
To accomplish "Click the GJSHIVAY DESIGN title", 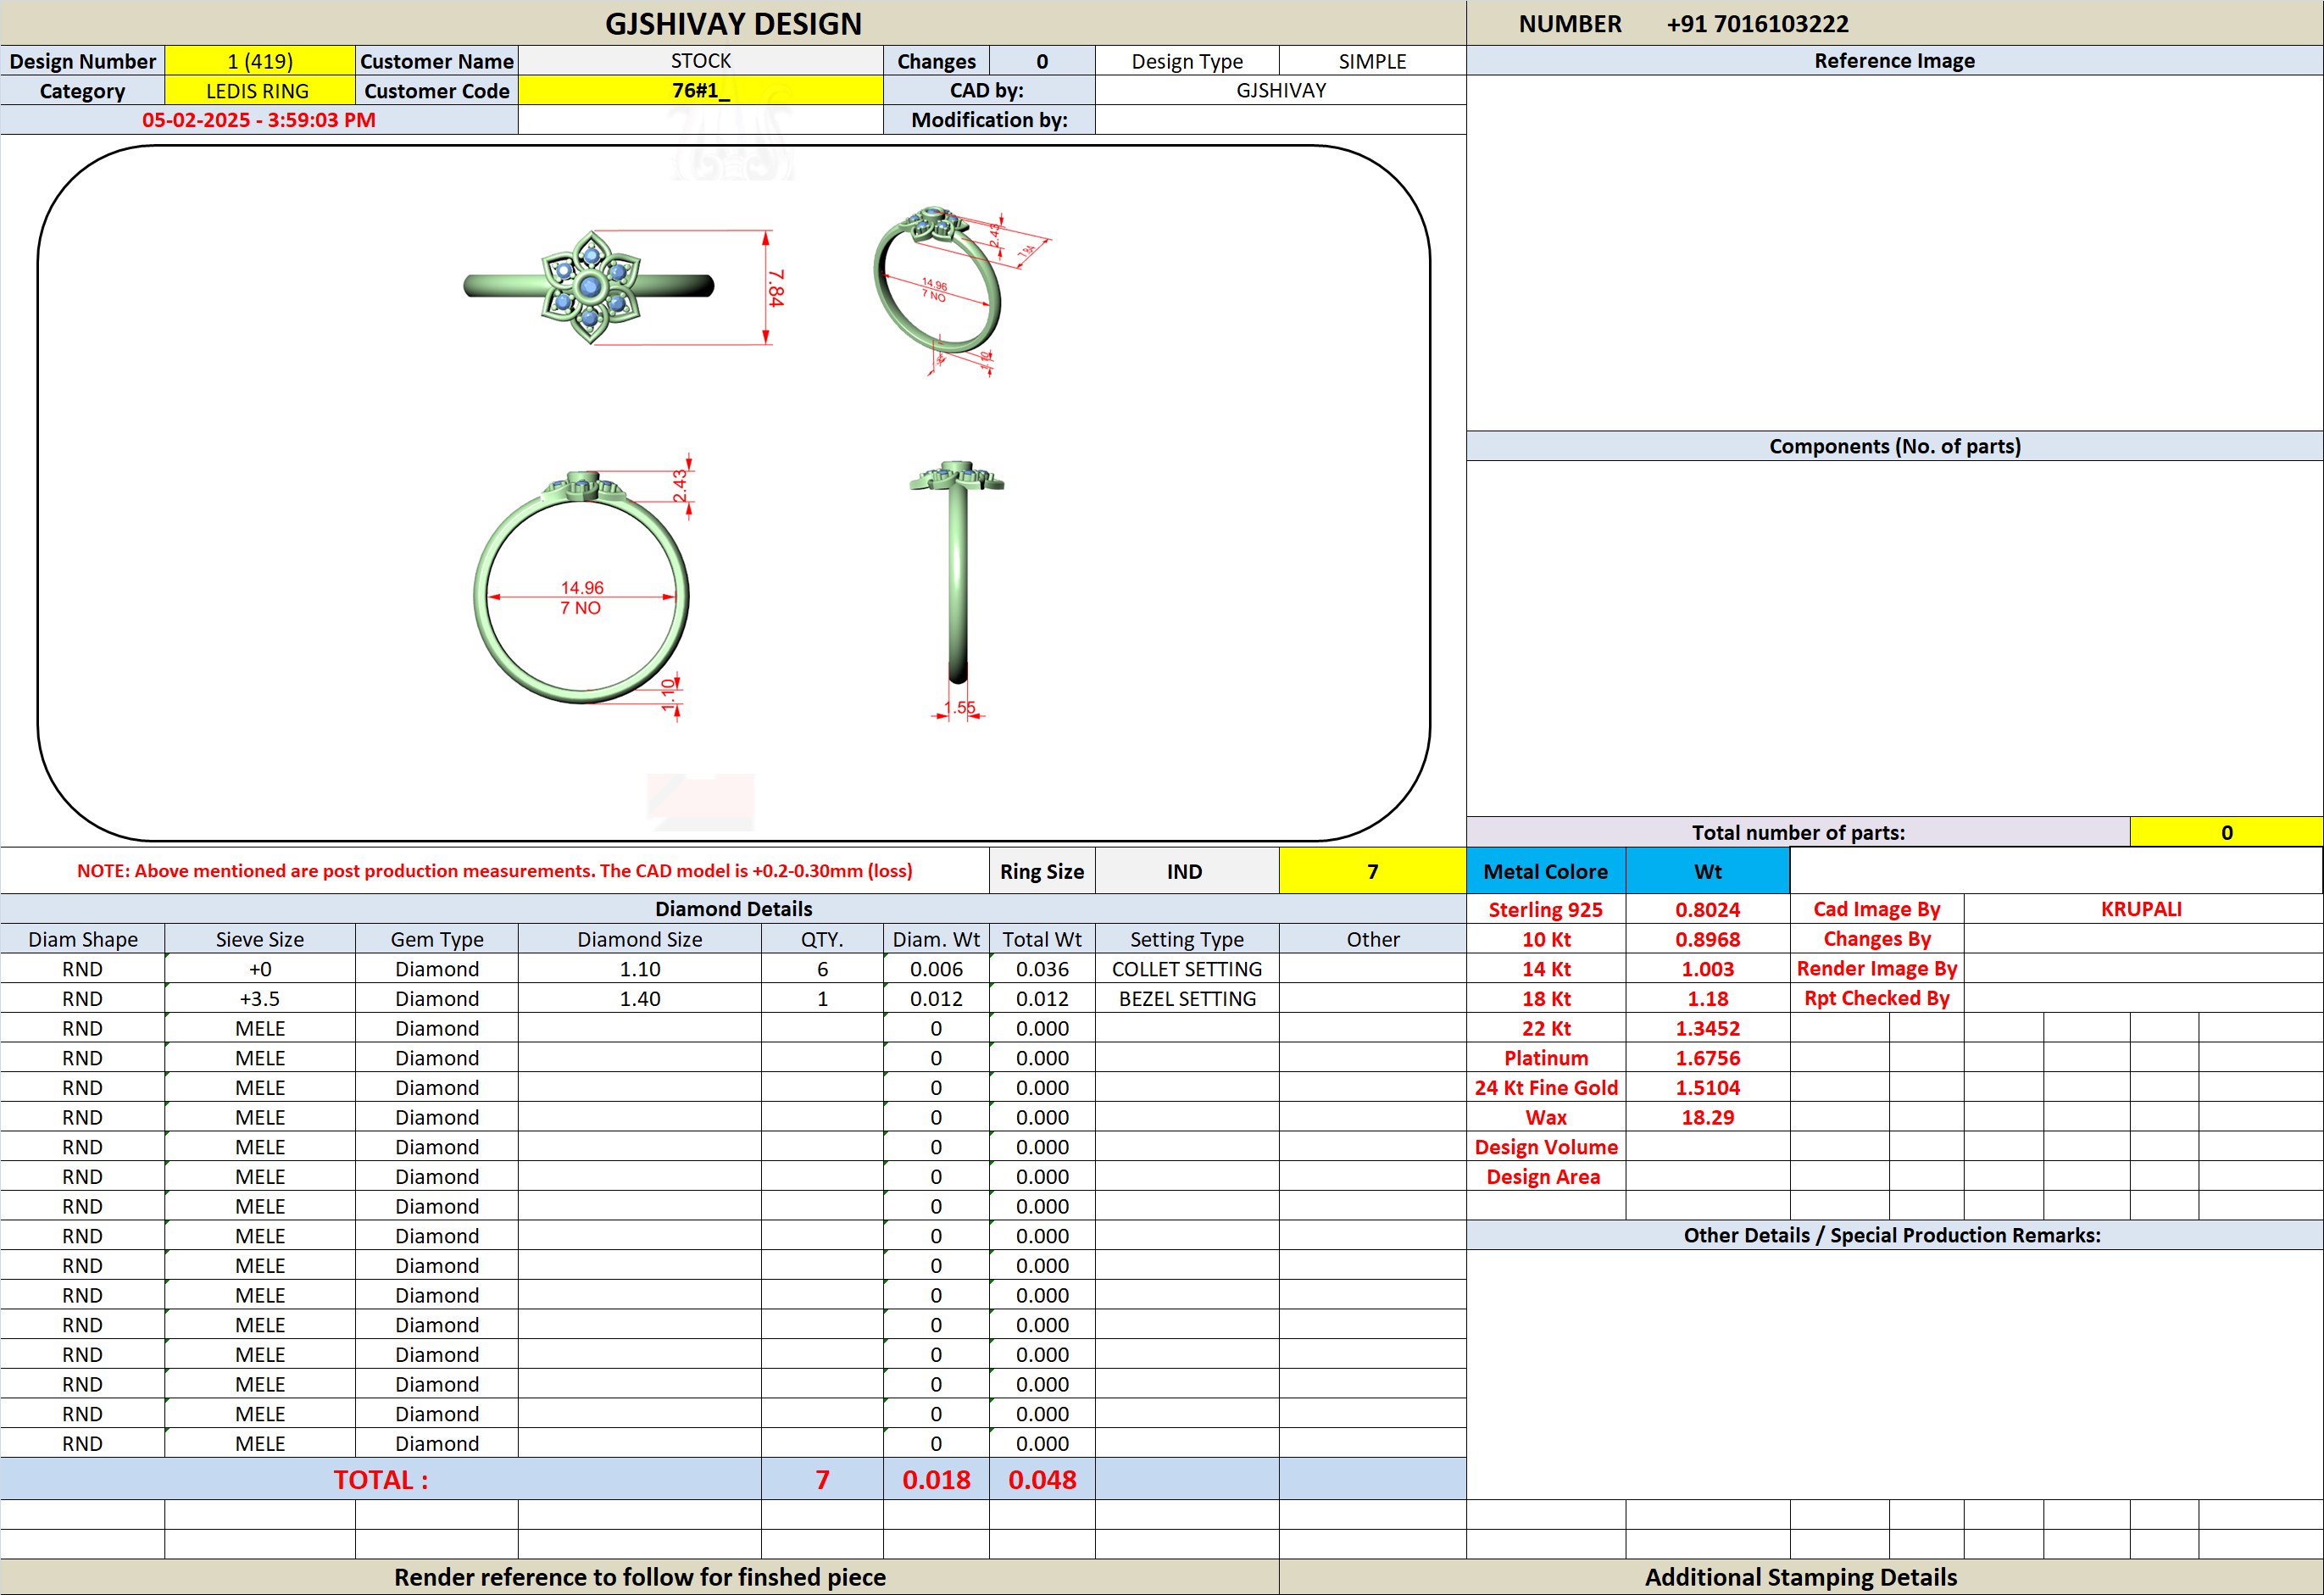I will (x=733, y=23).
